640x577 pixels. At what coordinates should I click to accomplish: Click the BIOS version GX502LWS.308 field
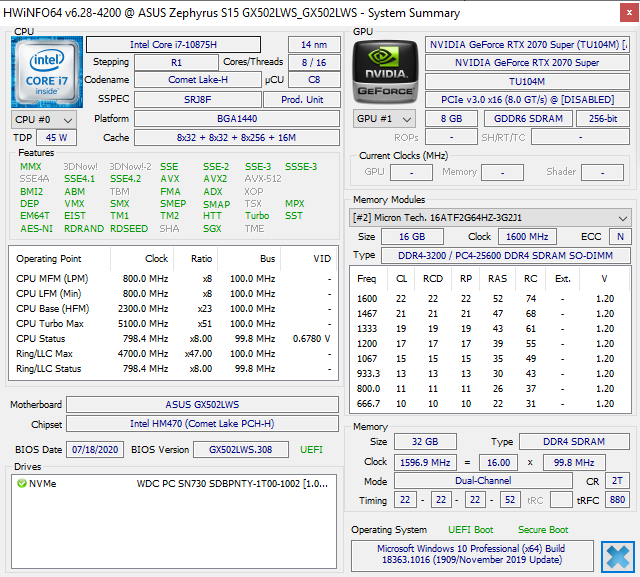tap(241, 450)
